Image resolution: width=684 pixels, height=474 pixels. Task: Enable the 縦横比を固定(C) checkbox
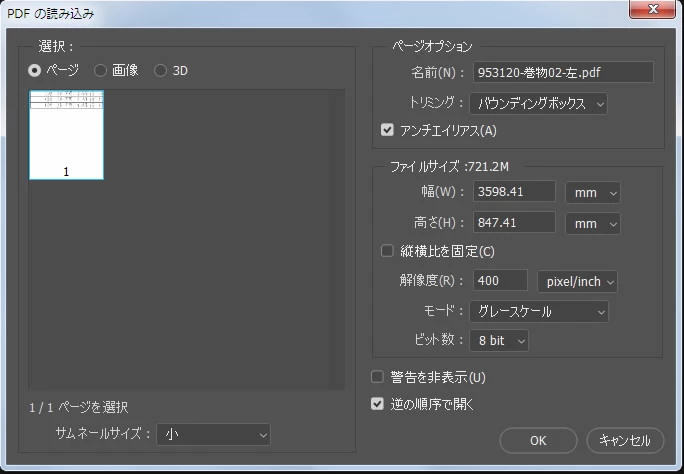click(387, 251)
